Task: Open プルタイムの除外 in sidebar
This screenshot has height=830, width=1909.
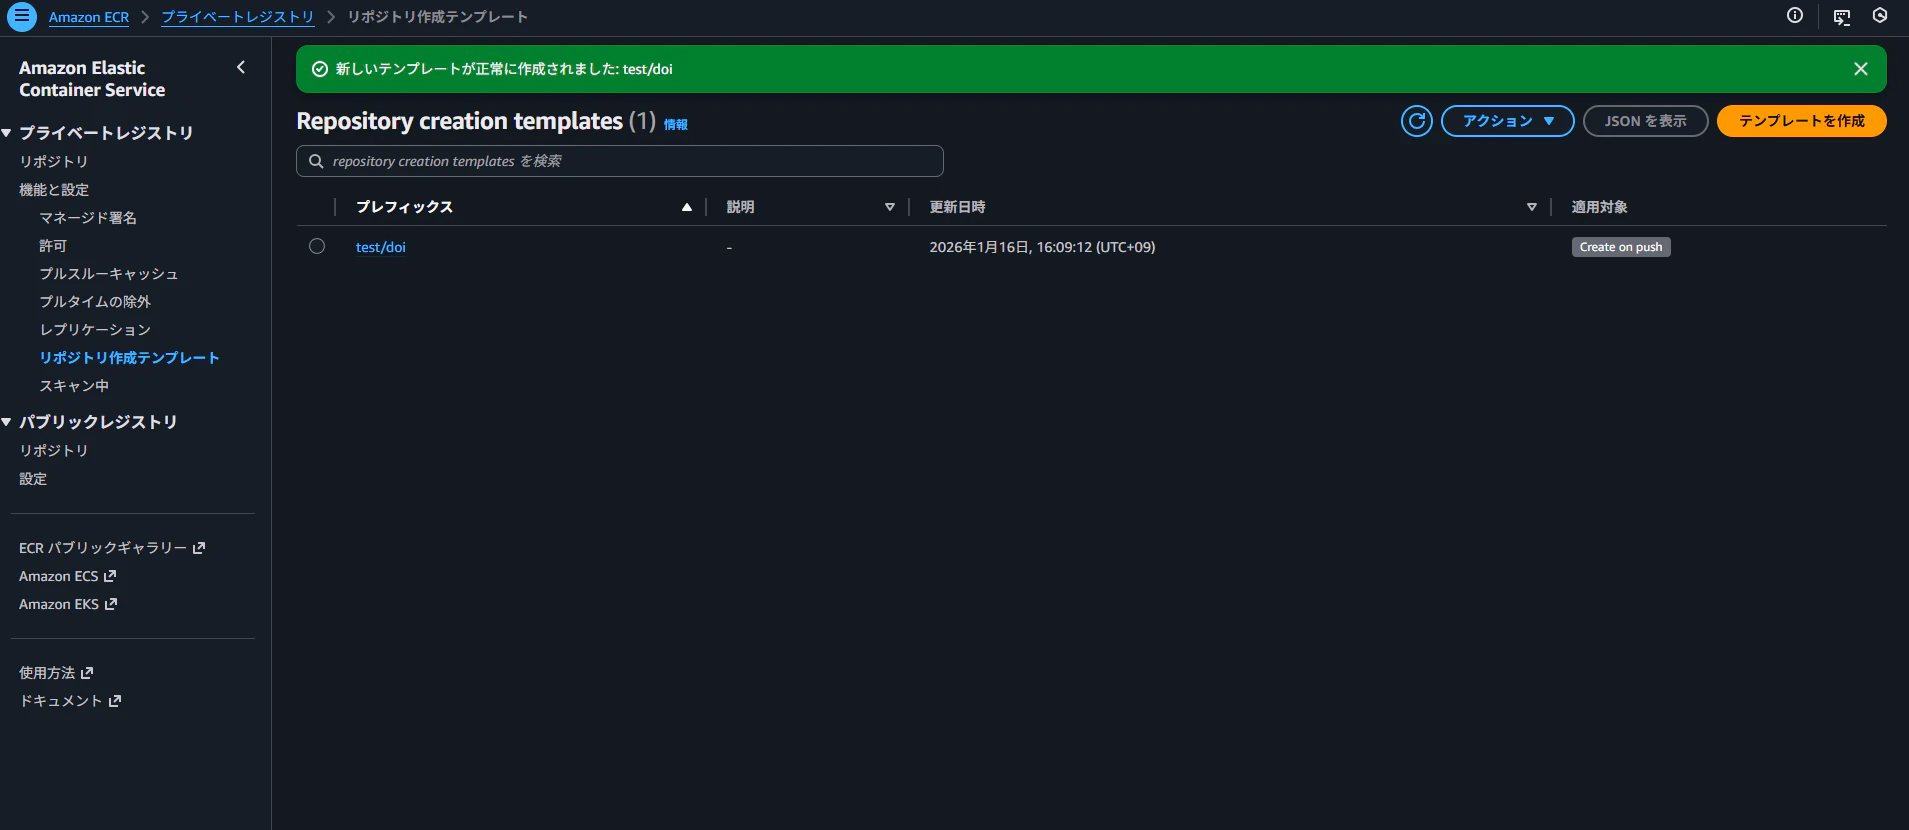Action: coord(95,302)
